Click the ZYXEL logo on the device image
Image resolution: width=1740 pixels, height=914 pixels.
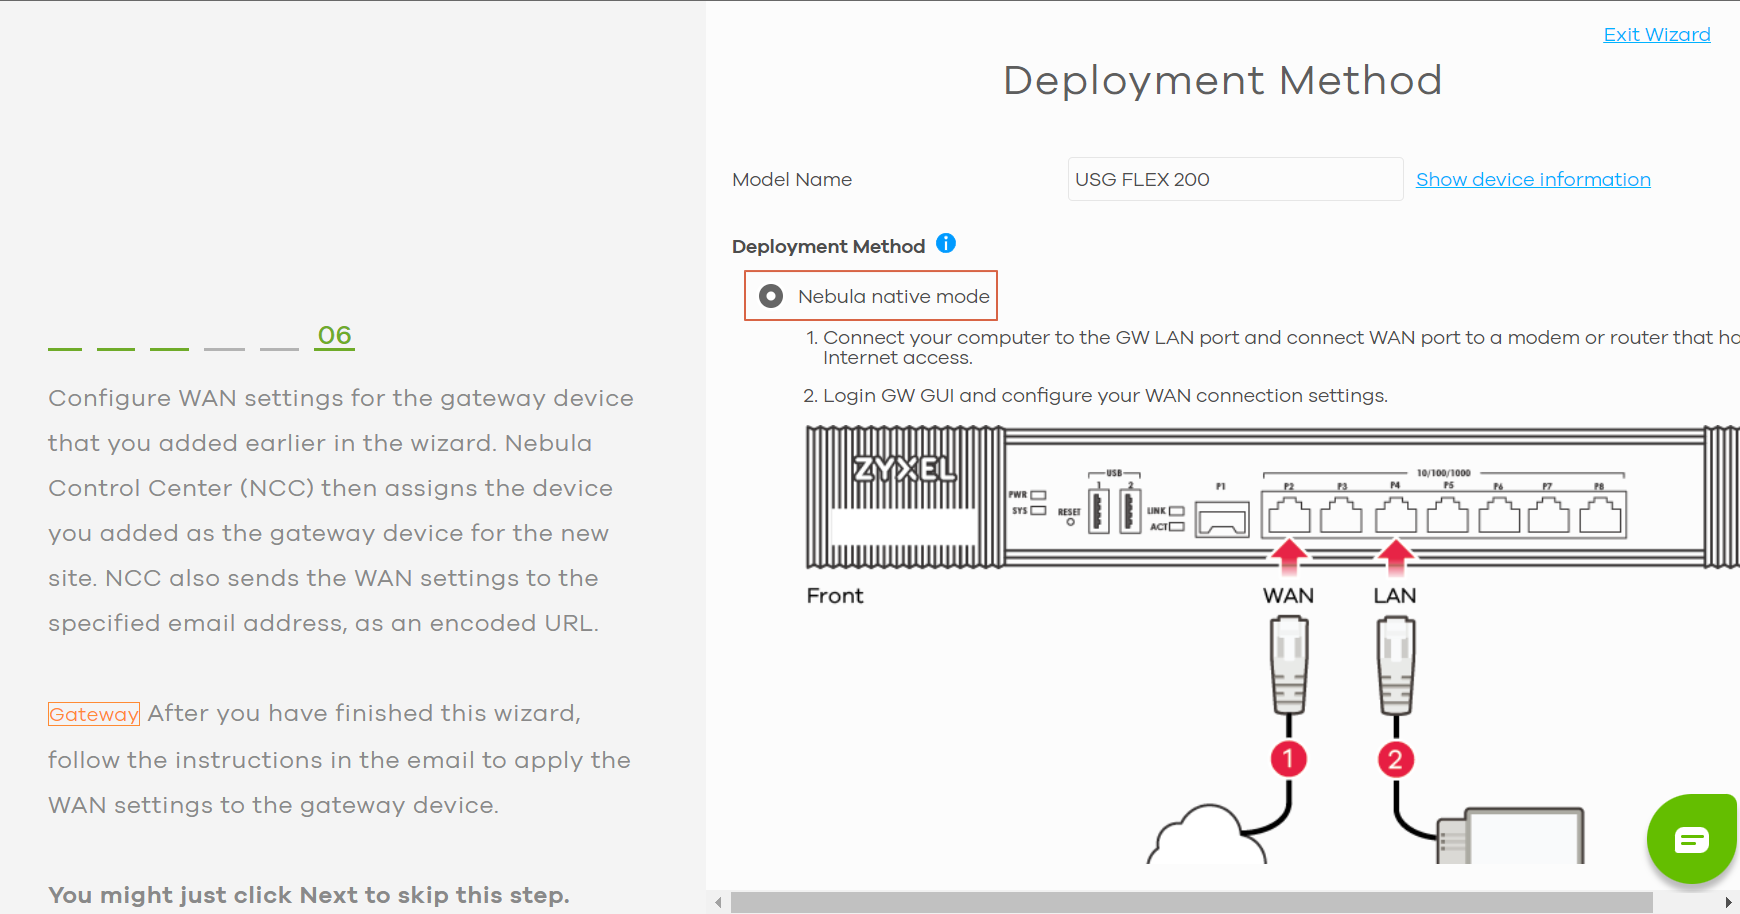905,468
